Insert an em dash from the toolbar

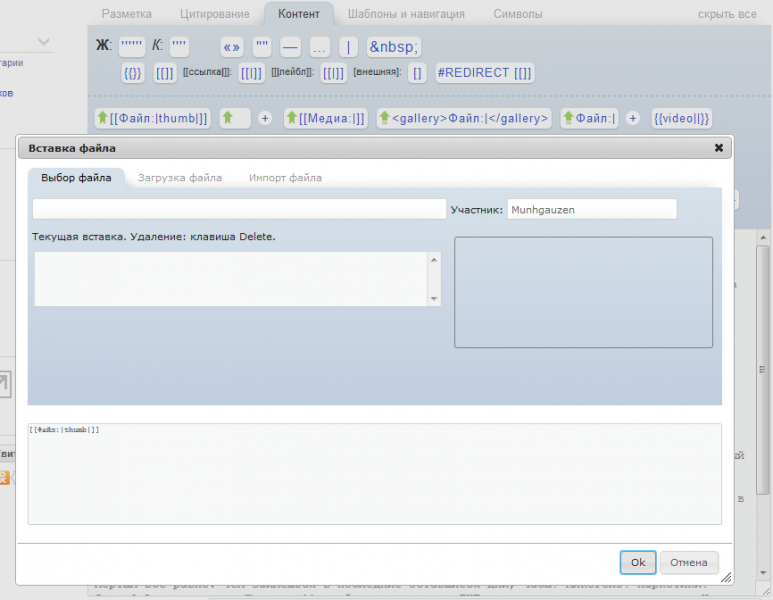[290, 46]
